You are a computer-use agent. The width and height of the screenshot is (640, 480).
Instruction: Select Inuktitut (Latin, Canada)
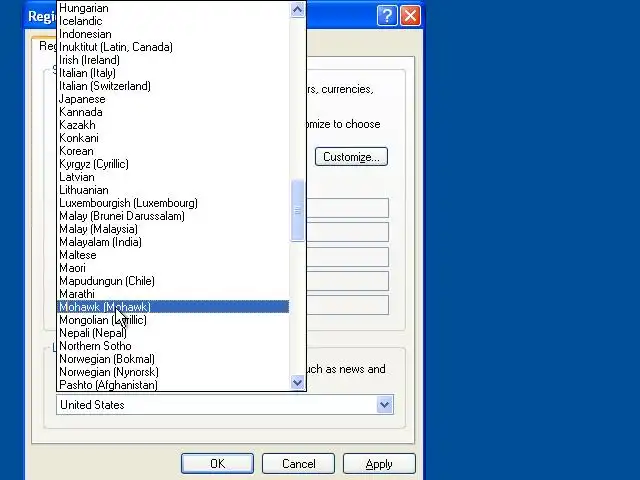click(173, 47)
